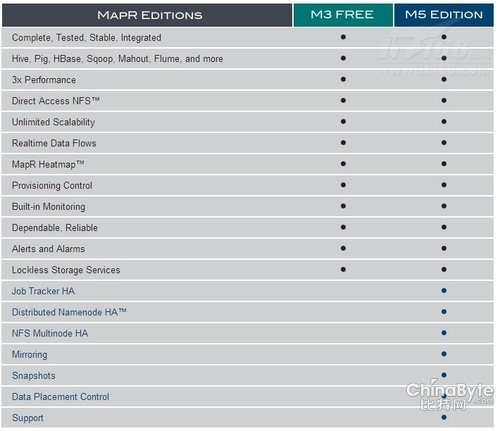
Task: Click M5 bullet for Mirroring row
Action: tap(444, 354)
